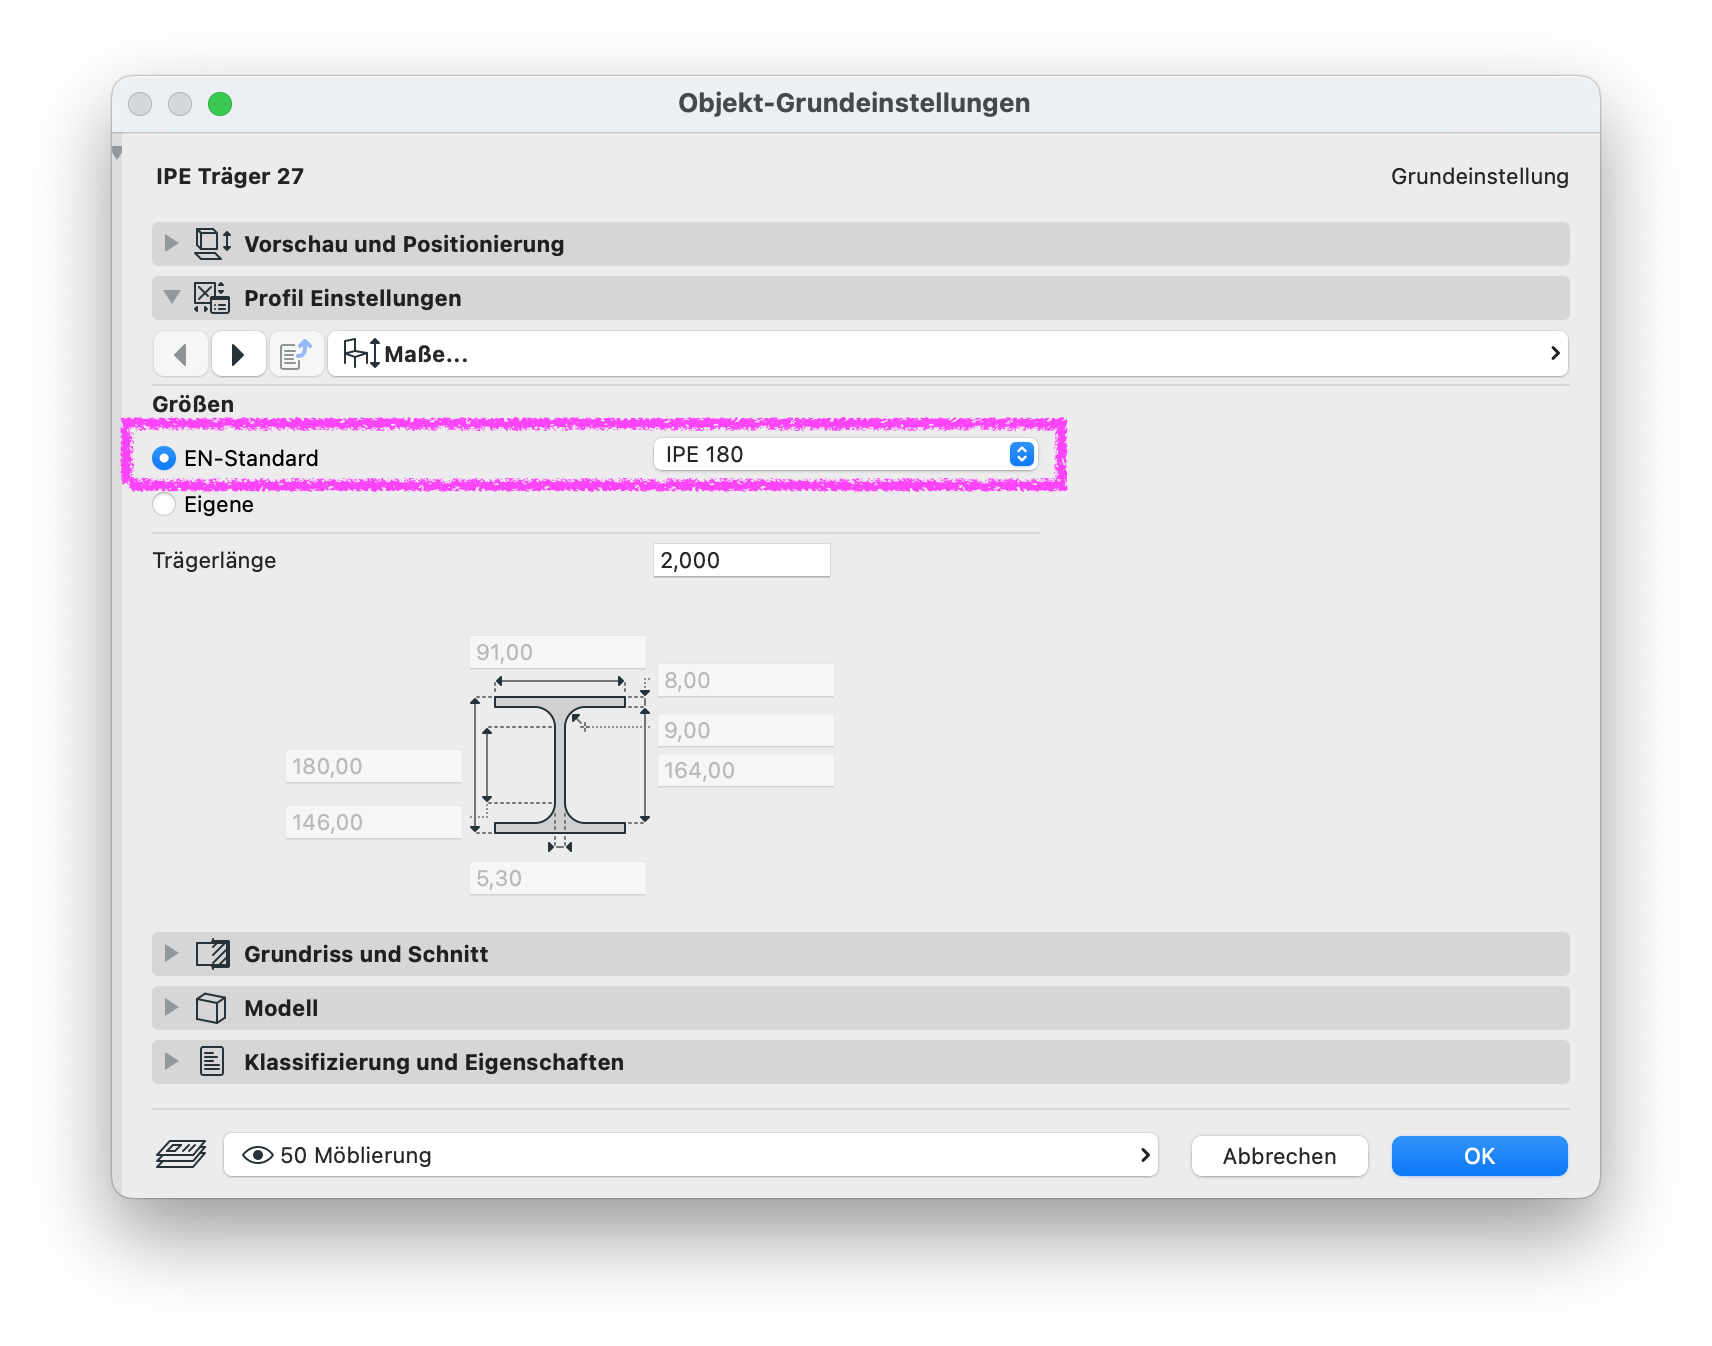
Task: Click the IPE Träger 27 object name
Action: click(230, 176)
